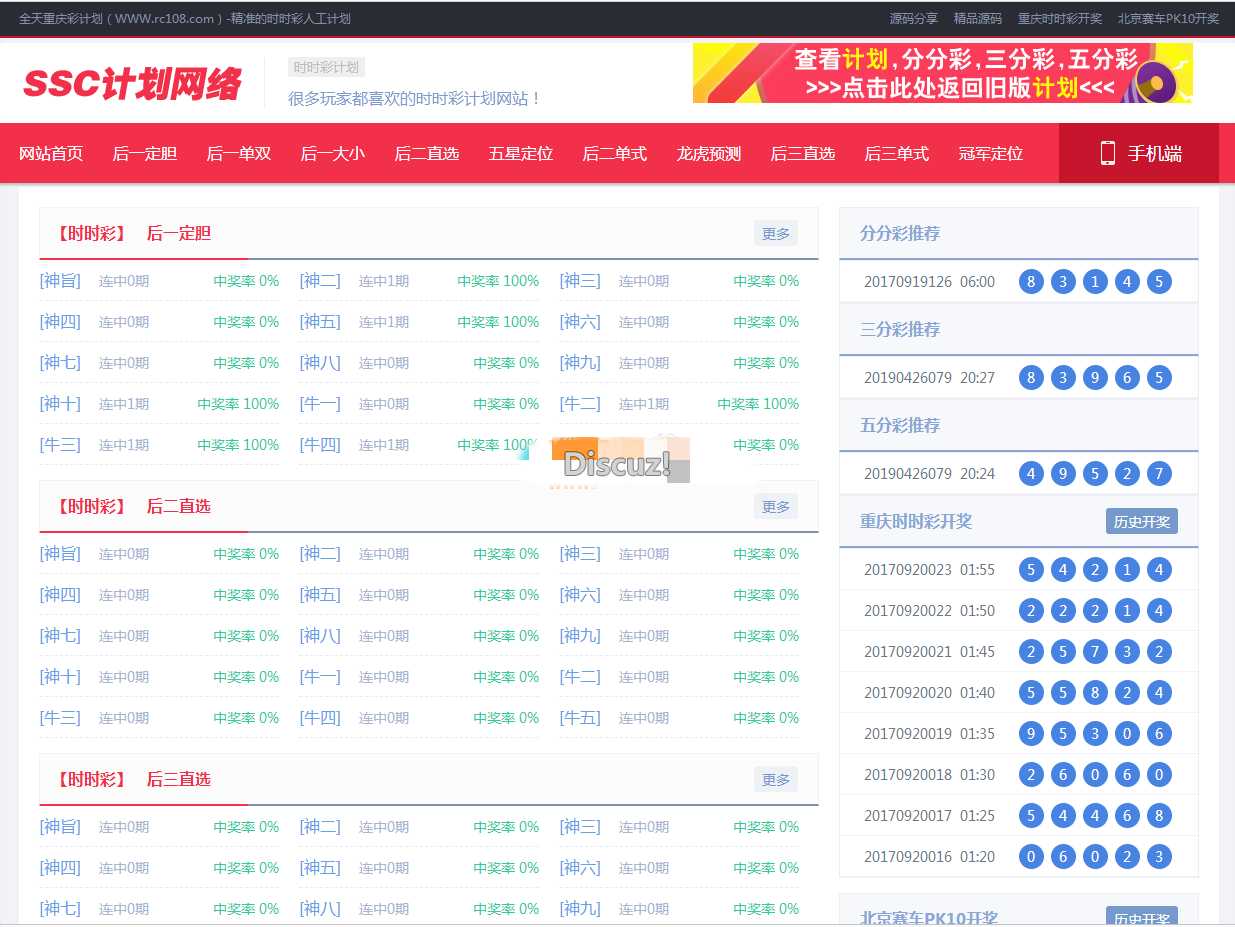This screenshot has height=927, width=1235.
Task: Open [神五] plan in 后一定胆 section
Action: click(x=320, y=322)
